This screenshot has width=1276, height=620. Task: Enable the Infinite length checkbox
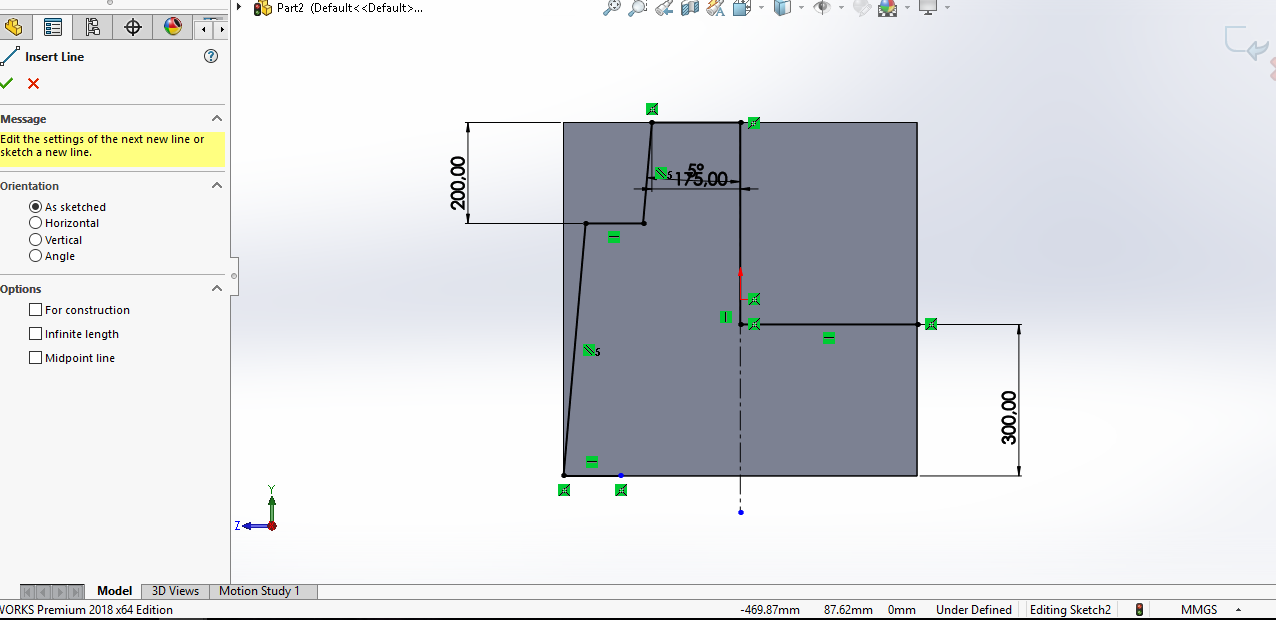pos(36,334)
